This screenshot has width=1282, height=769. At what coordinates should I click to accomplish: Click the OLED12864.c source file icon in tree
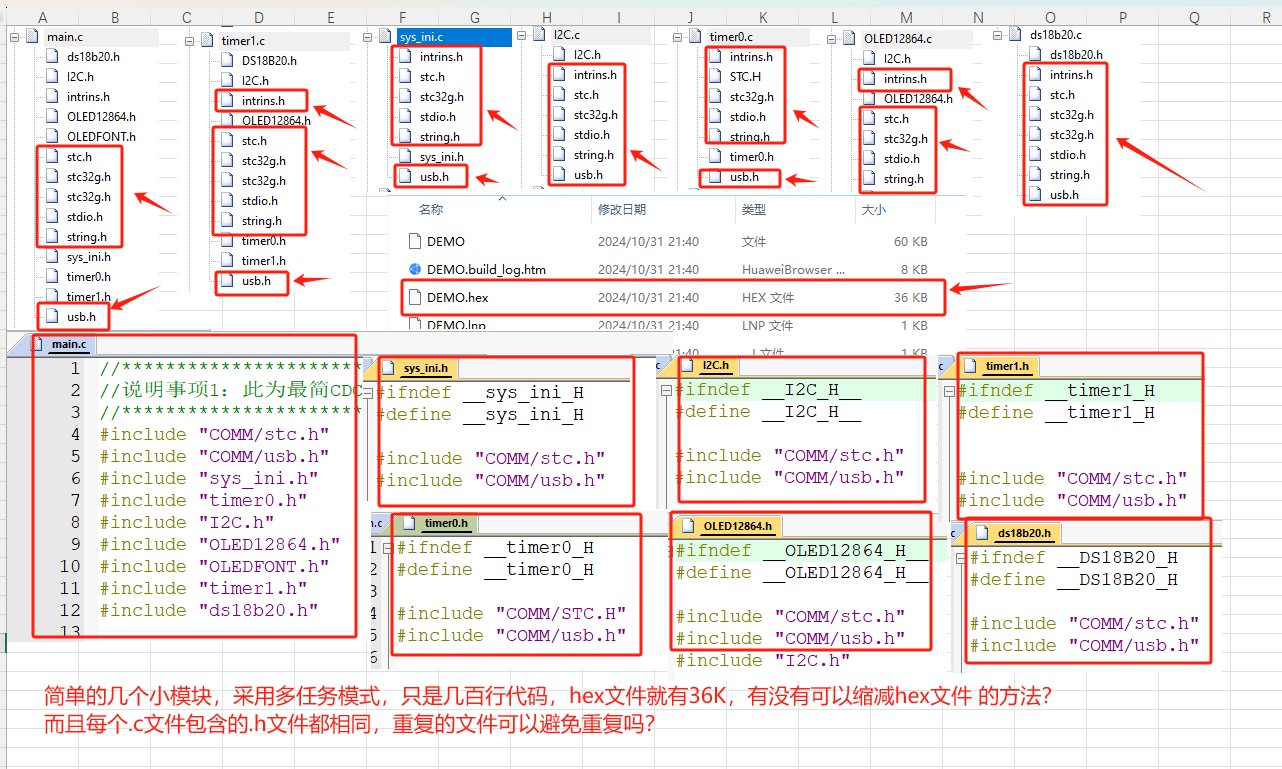tap(850, 39)
